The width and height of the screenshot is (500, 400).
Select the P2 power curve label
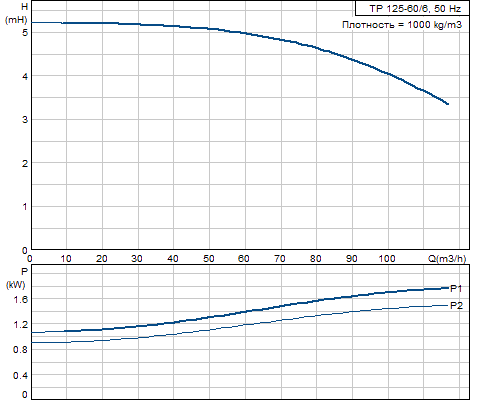click(x=456, y=306)
